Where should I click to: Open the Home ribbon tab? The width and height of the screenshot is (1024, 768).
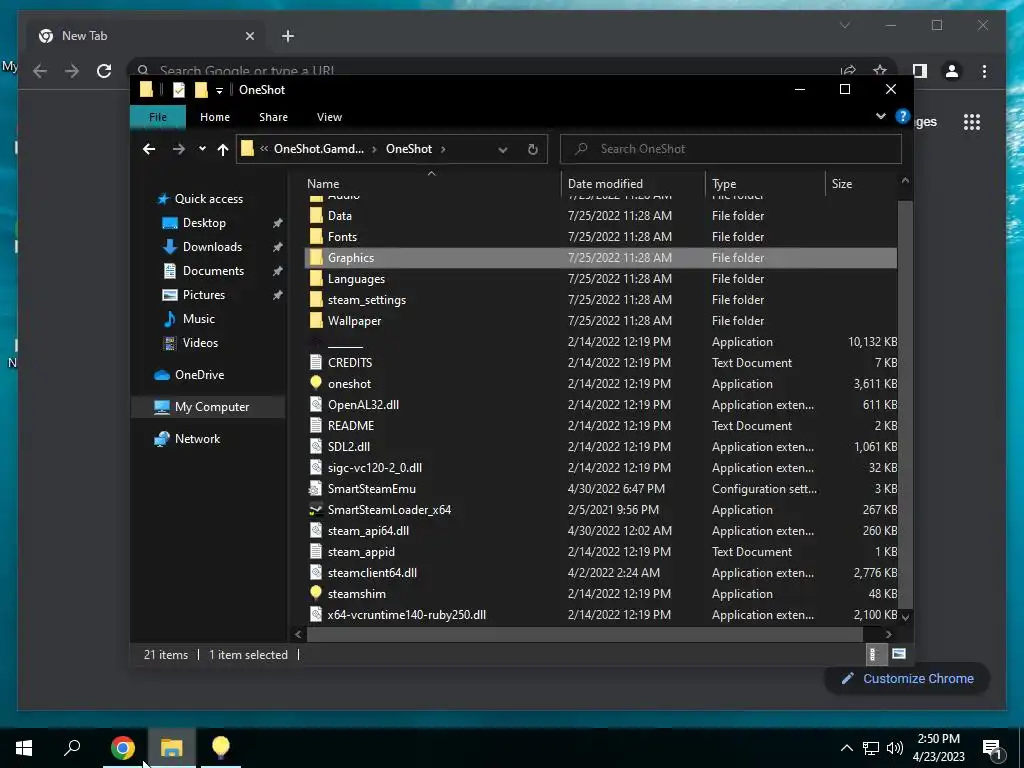tap(215, 117)
